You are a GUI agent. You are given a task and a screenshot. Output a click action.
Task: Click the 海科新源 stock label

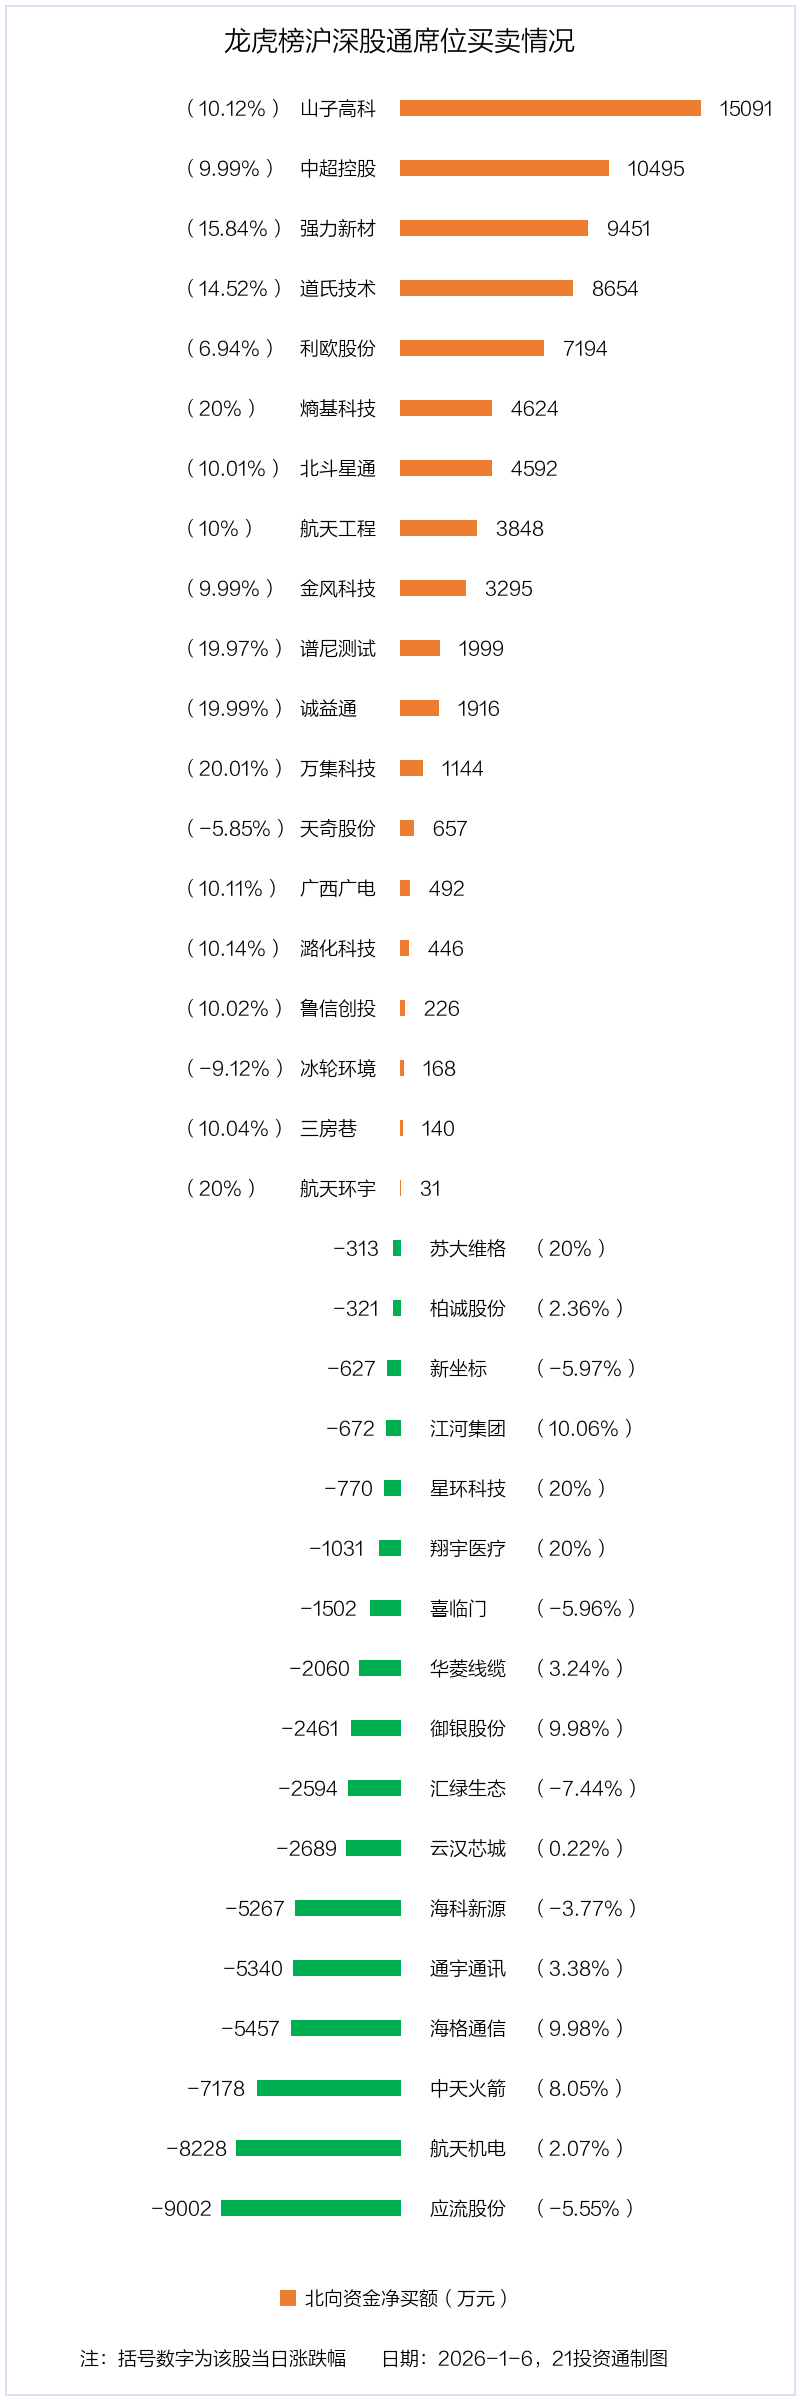coord(468,1908)
